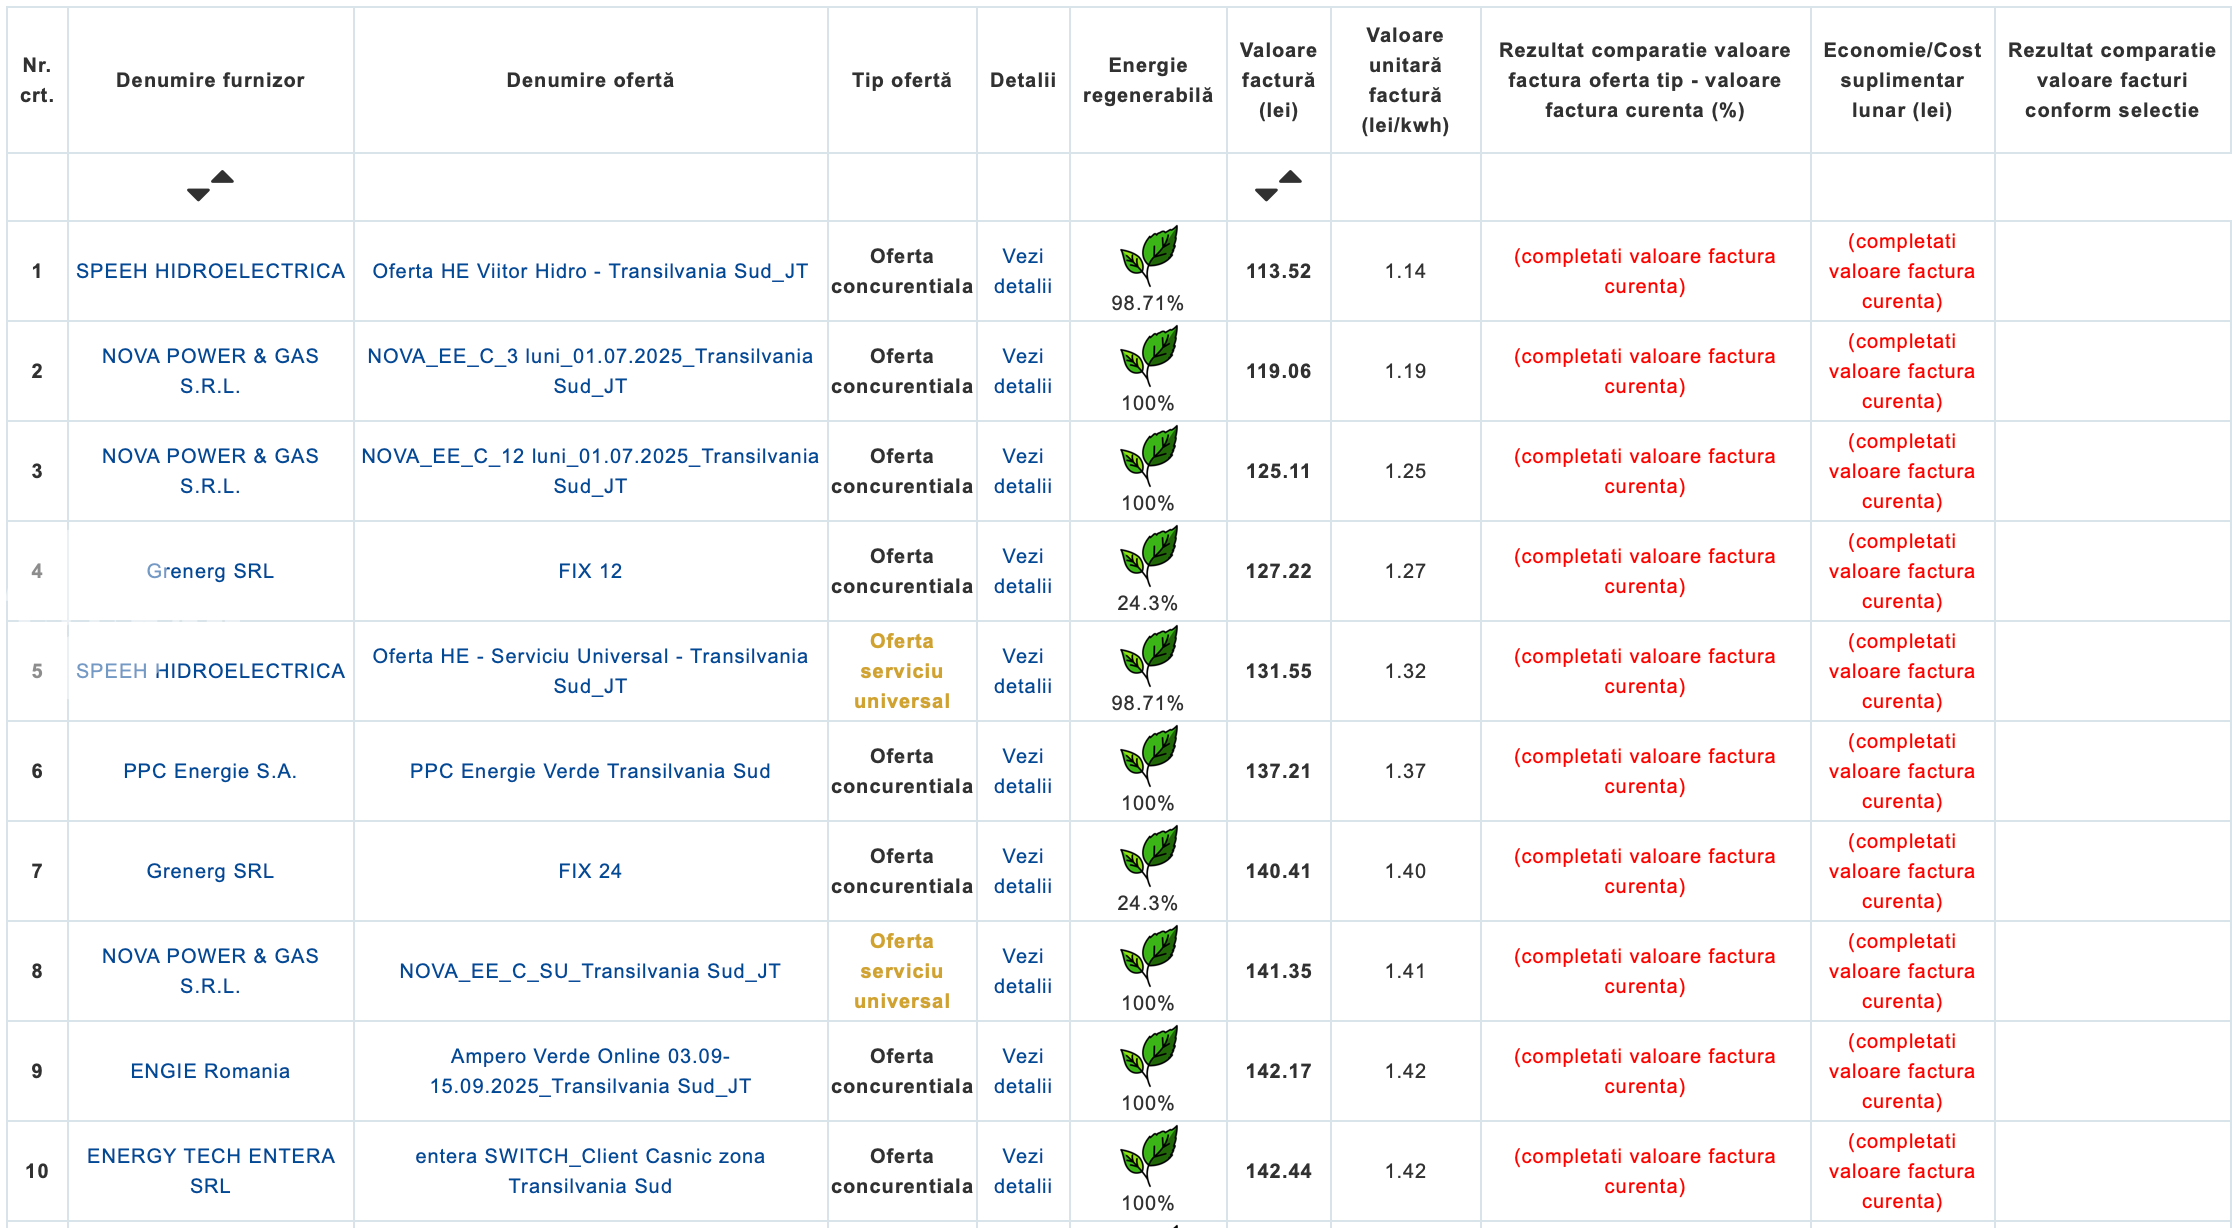Open NOVA_EE_C_SU_Transilvania Sud_JT offer
The height and width of the screenshot is (1228, 2232).
click(x=590, y=971)
